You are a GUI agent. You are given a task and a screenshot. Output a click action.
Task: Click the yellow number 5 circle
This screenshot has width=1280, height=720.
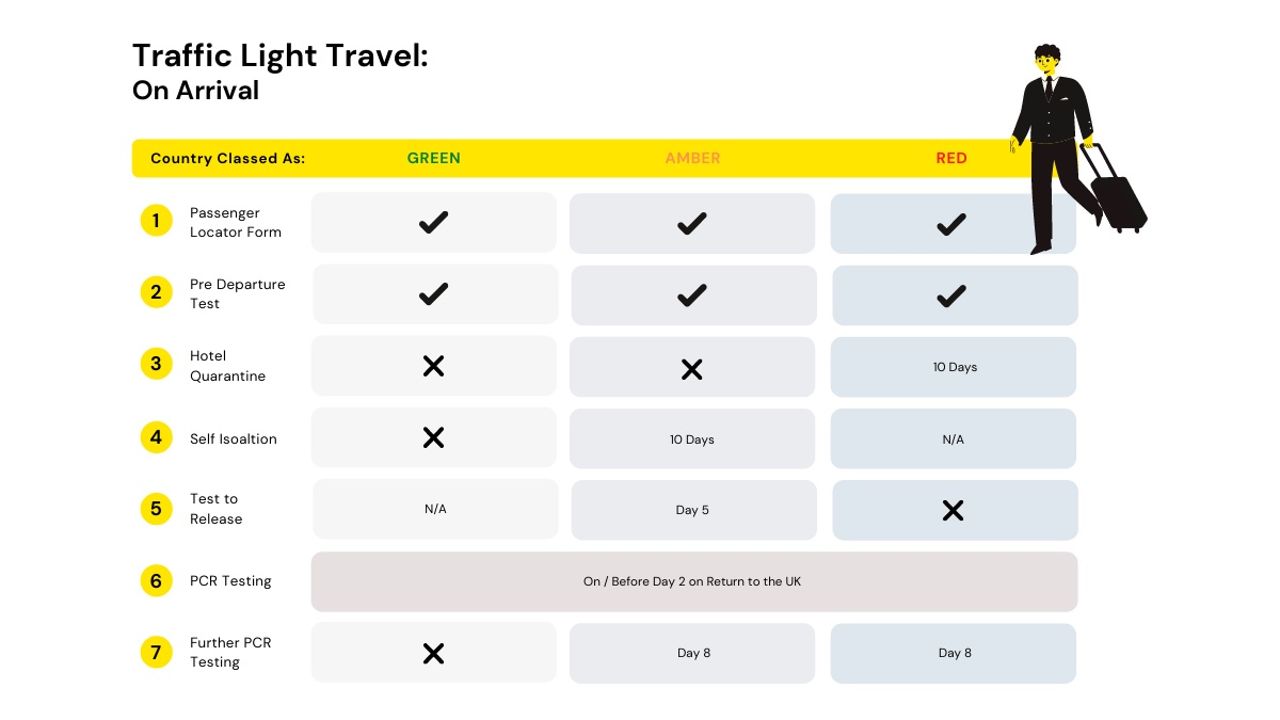click(x=156, y=508)
